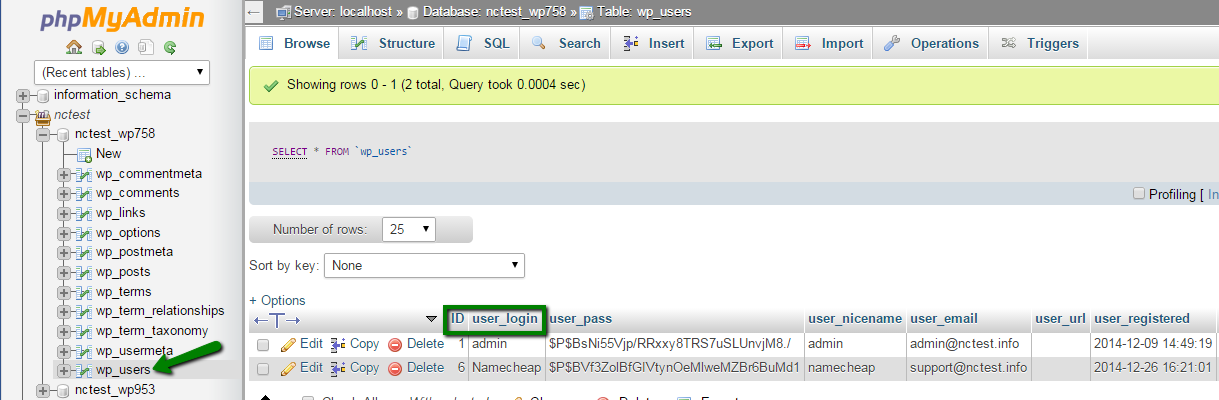1219x400 pixels.
Task: Click the Copy icon for Namecheap row
Action: [x=338, y=368]
